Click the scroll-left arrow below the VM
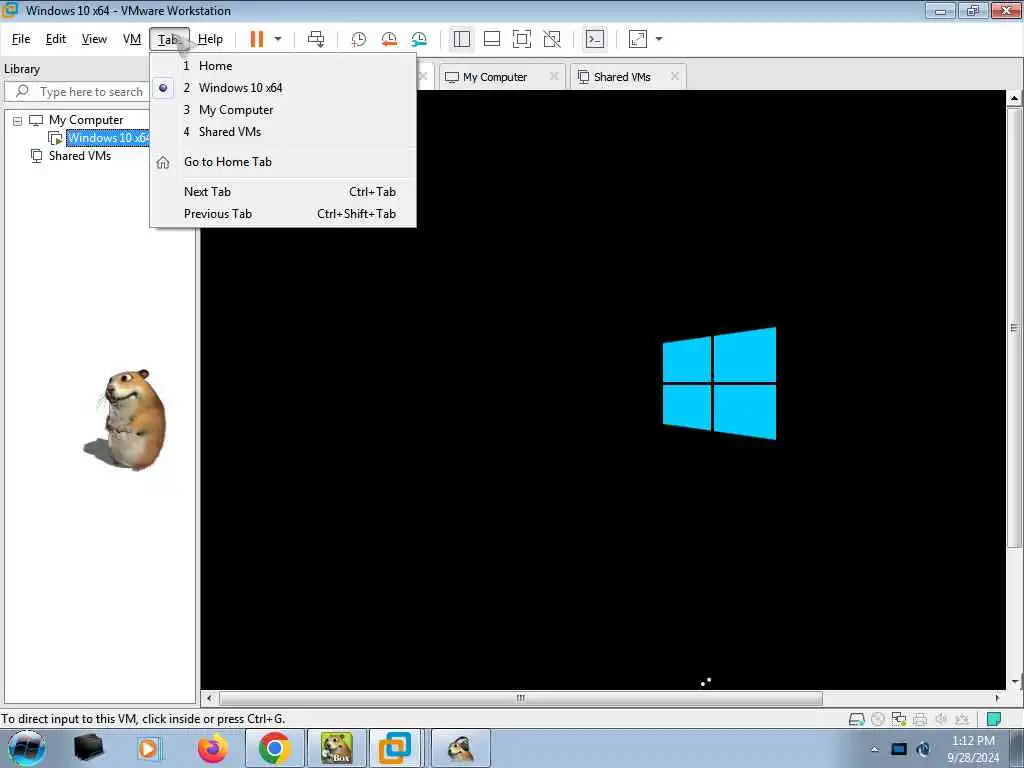 [x=209, y=698]
